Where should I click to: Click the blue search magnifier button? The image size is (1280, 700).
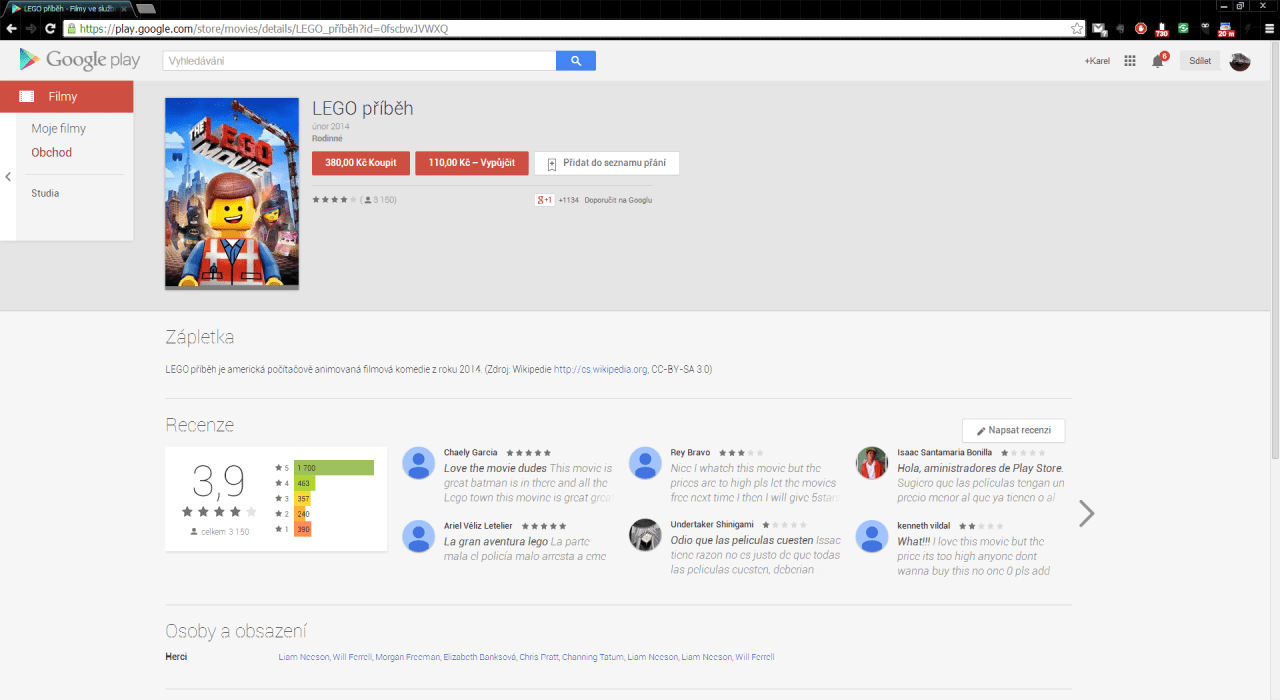(576, 61)
